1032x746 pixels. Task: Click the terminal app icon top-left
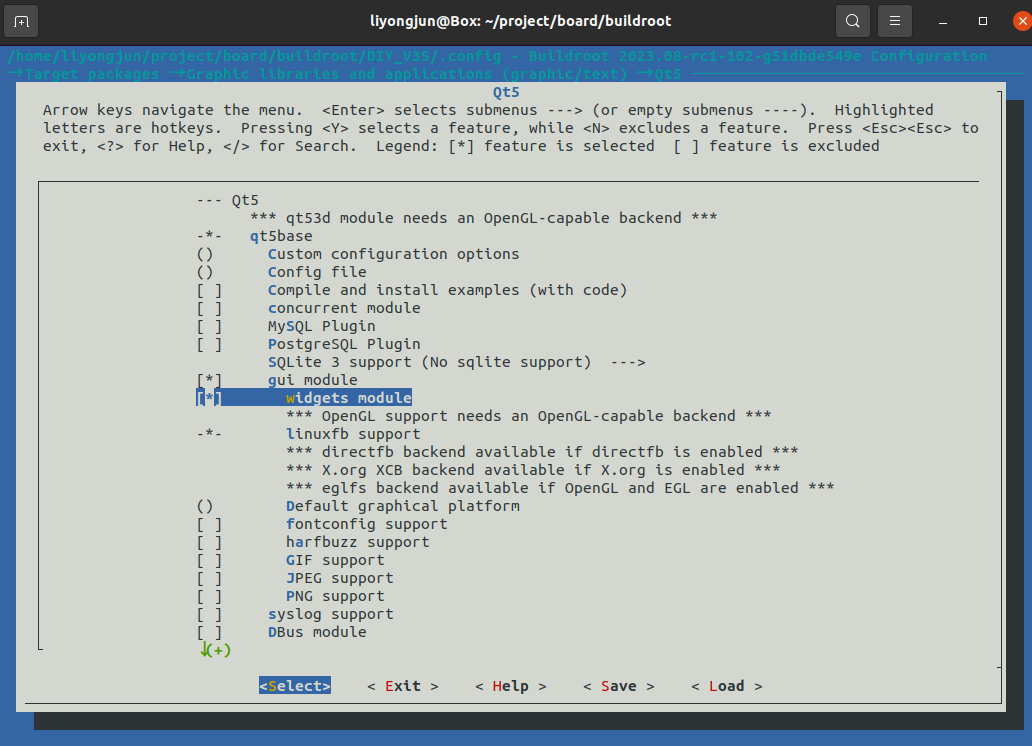click(x=21, y=20)
